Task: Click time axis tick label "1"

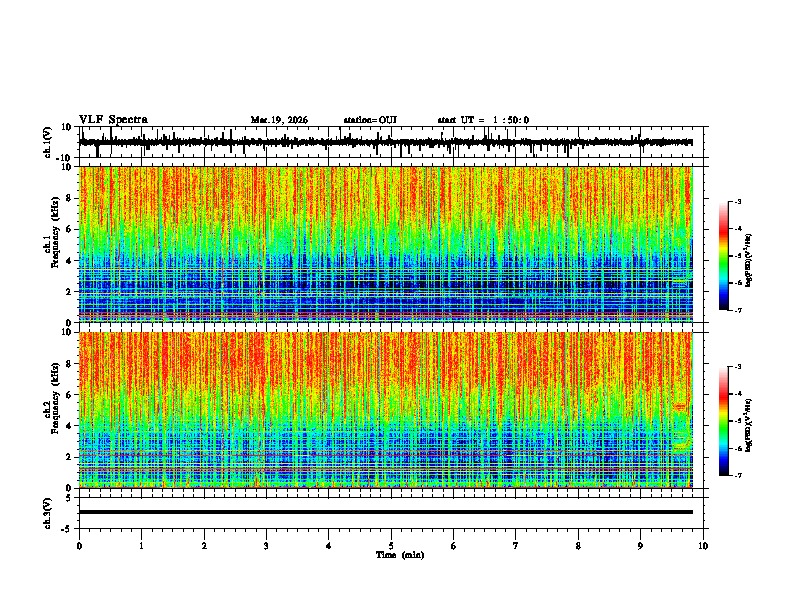Action: (141, 546)
